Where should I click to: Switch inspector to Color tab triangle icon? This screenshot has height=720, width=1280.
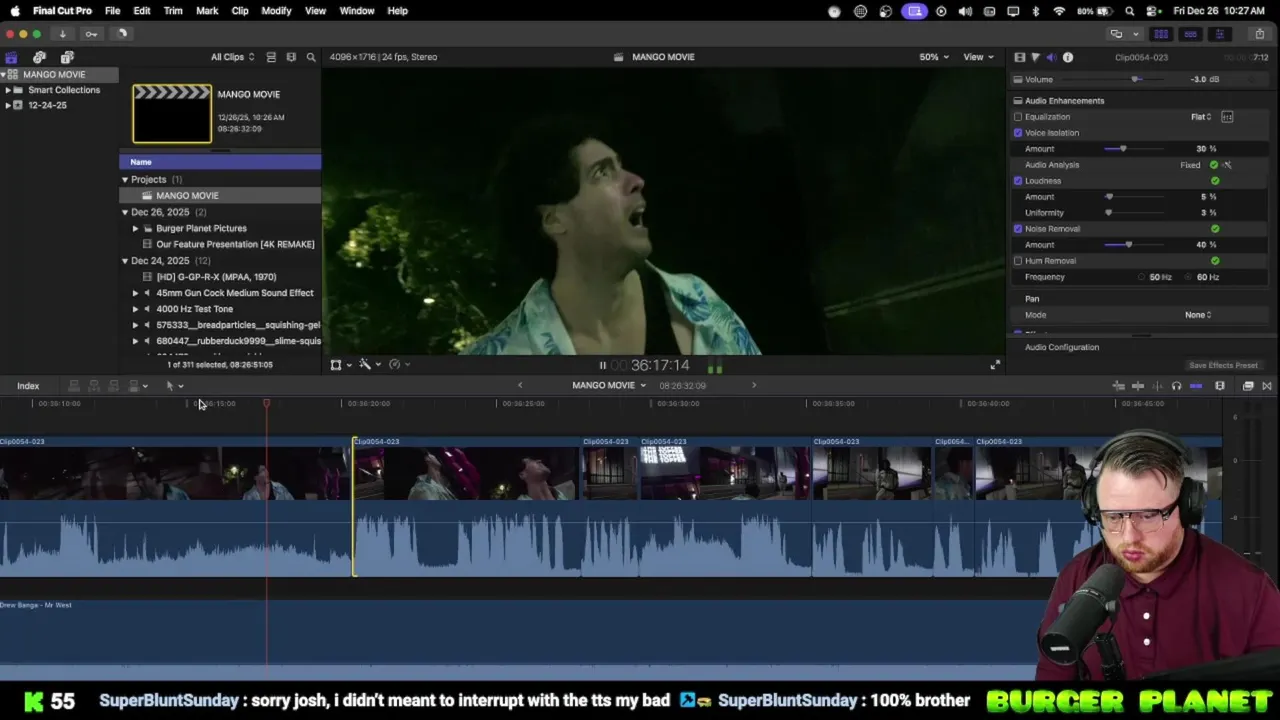click(1035, 57)
